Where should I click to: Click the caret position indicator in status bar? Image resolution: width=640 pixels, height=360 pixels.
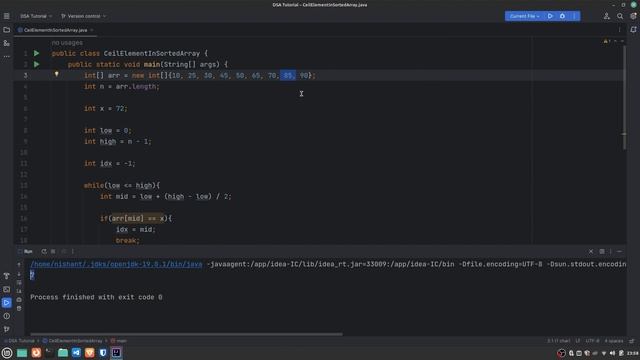coord(558,341)
